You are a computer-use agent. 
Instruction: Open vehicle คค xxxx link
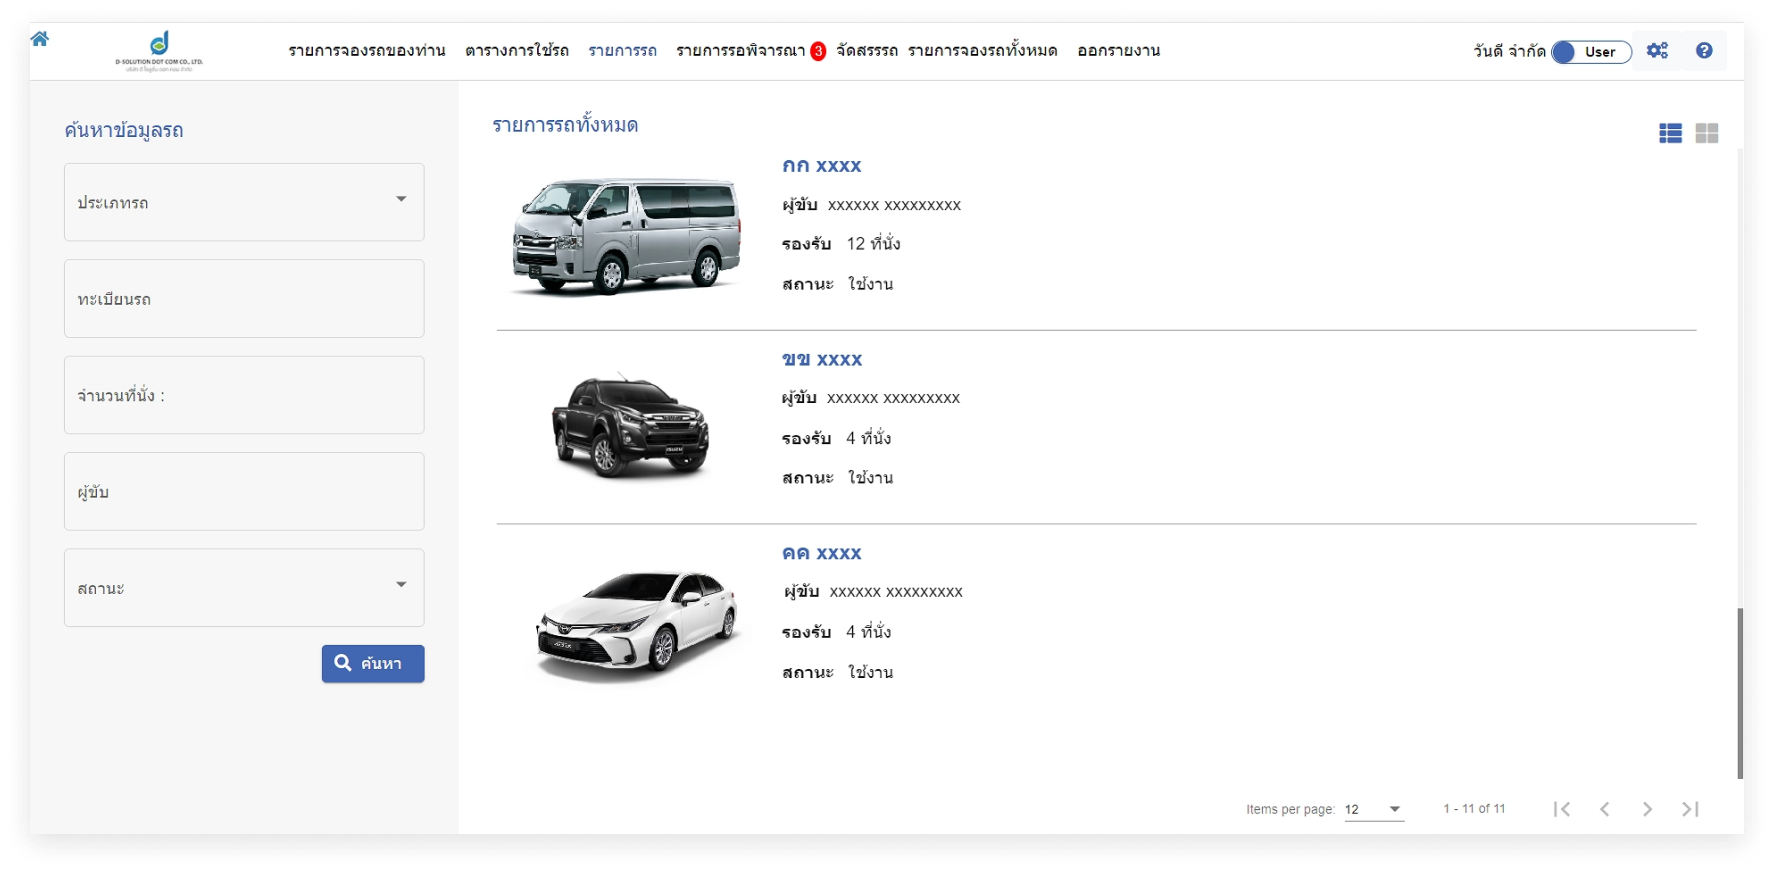pyautogui.click(x=822, y=554)
